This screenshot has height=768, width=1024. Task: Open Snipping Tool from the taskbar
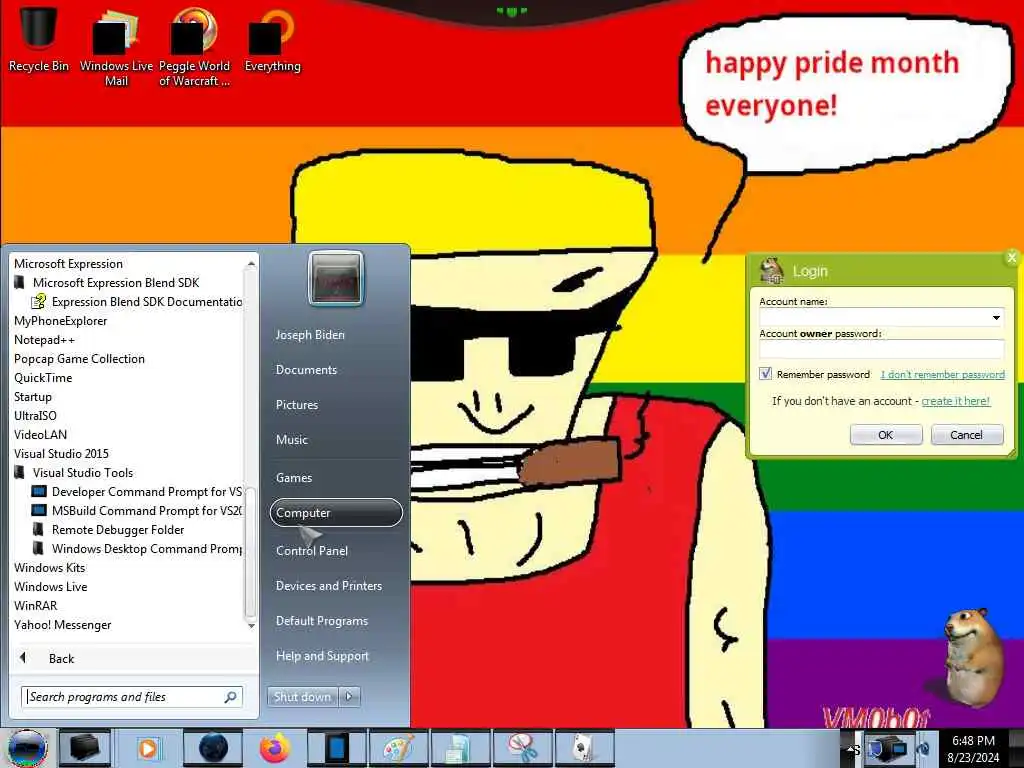click(522, 748)
